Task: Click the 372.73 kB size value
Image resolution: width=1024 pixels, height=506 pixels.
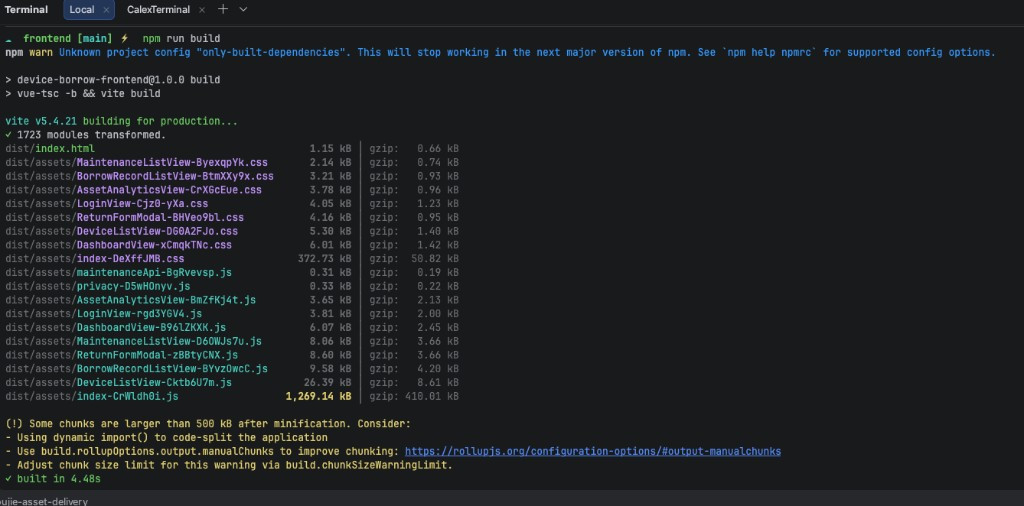Action: (x=325, y=259)
